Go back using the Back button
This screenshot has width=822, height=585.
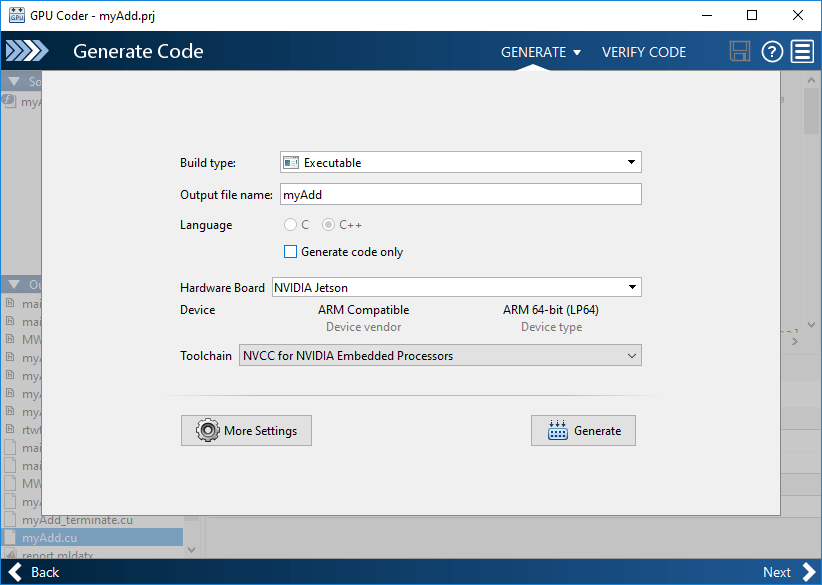coord(34,572)
